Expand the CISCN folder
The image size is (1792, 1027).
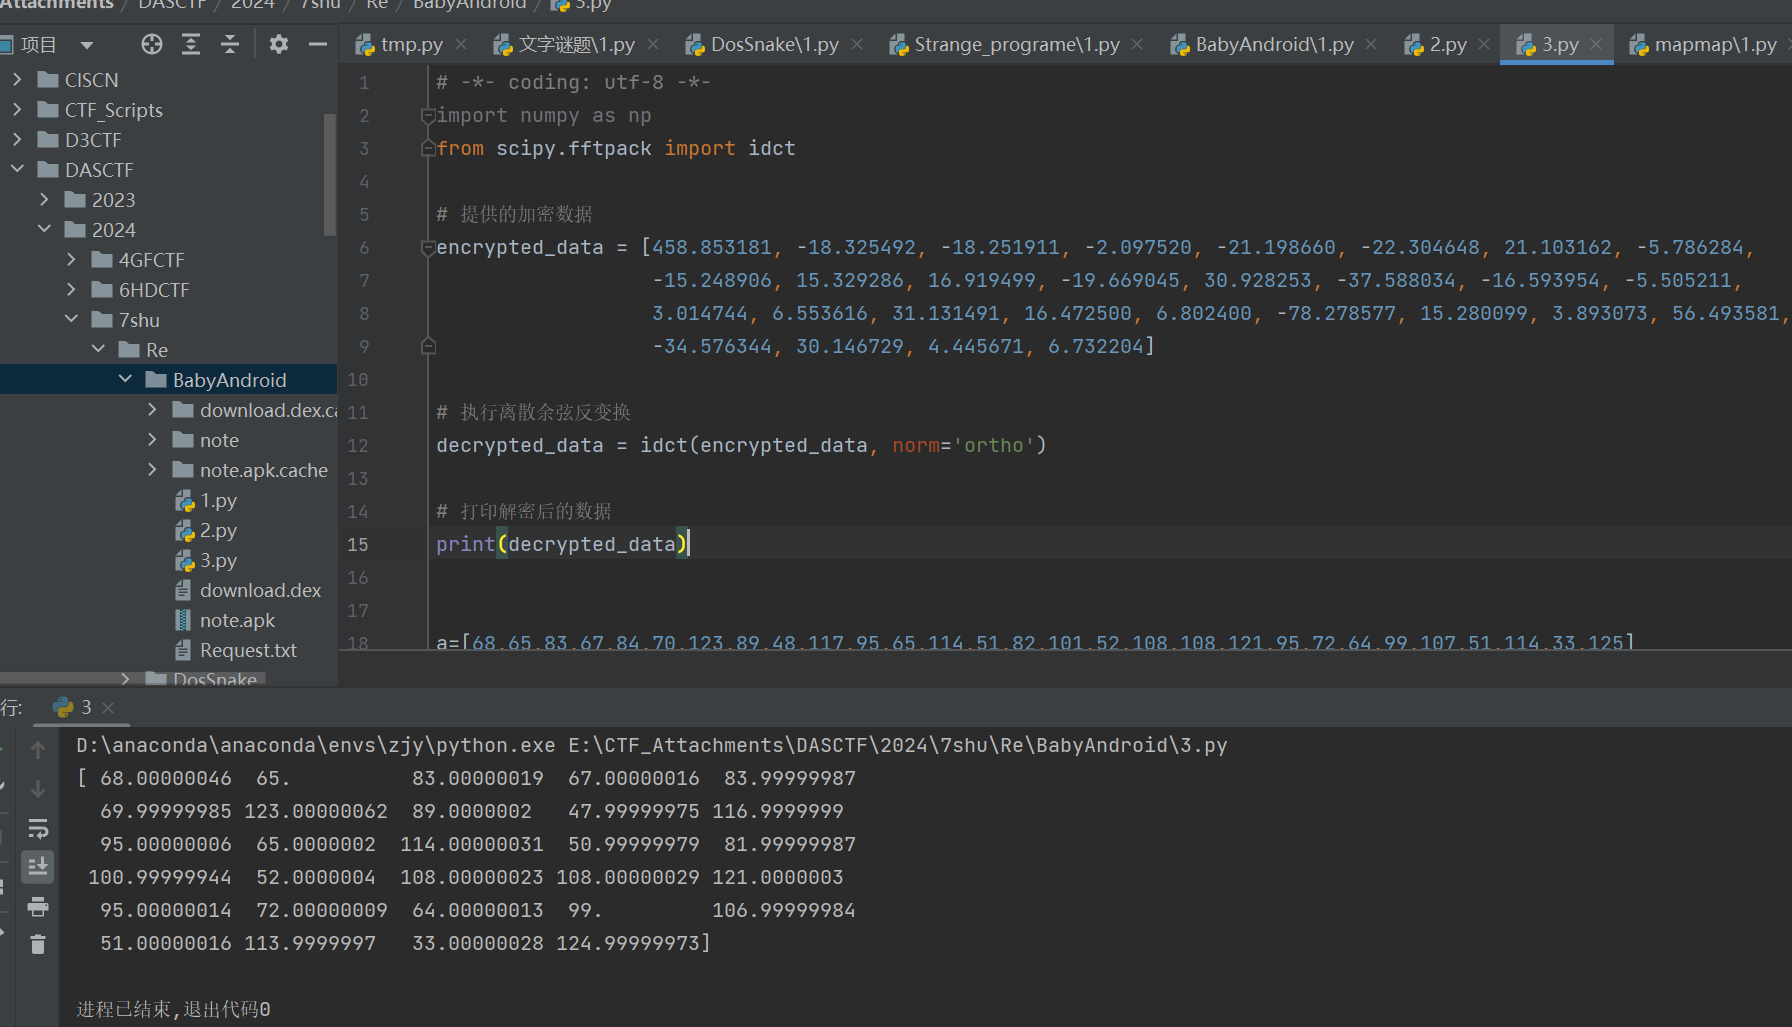(17, 78)
